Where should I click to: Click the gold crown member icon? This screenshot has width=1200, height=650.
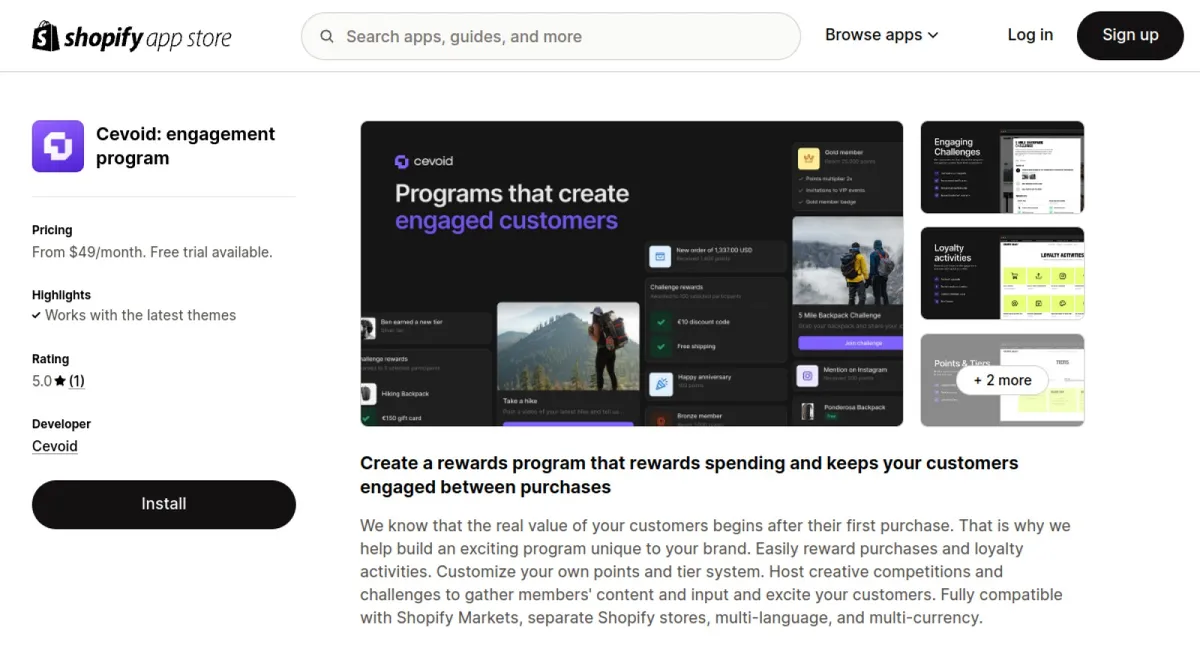pyautogui.click(x=808, y=157)
